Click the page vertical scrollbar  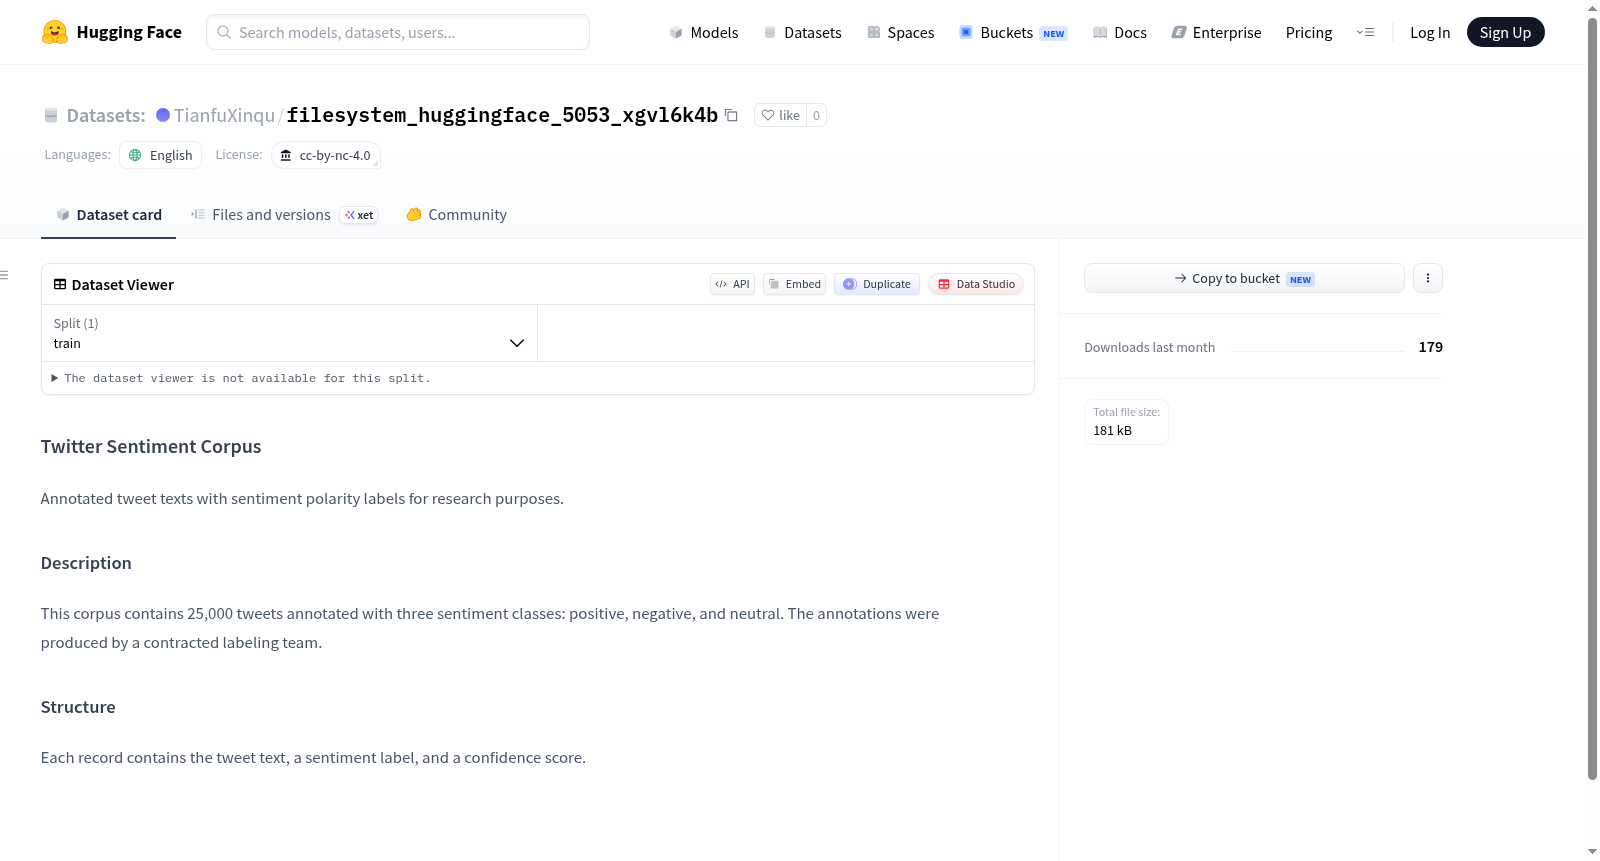click(x=1592, y=400)
